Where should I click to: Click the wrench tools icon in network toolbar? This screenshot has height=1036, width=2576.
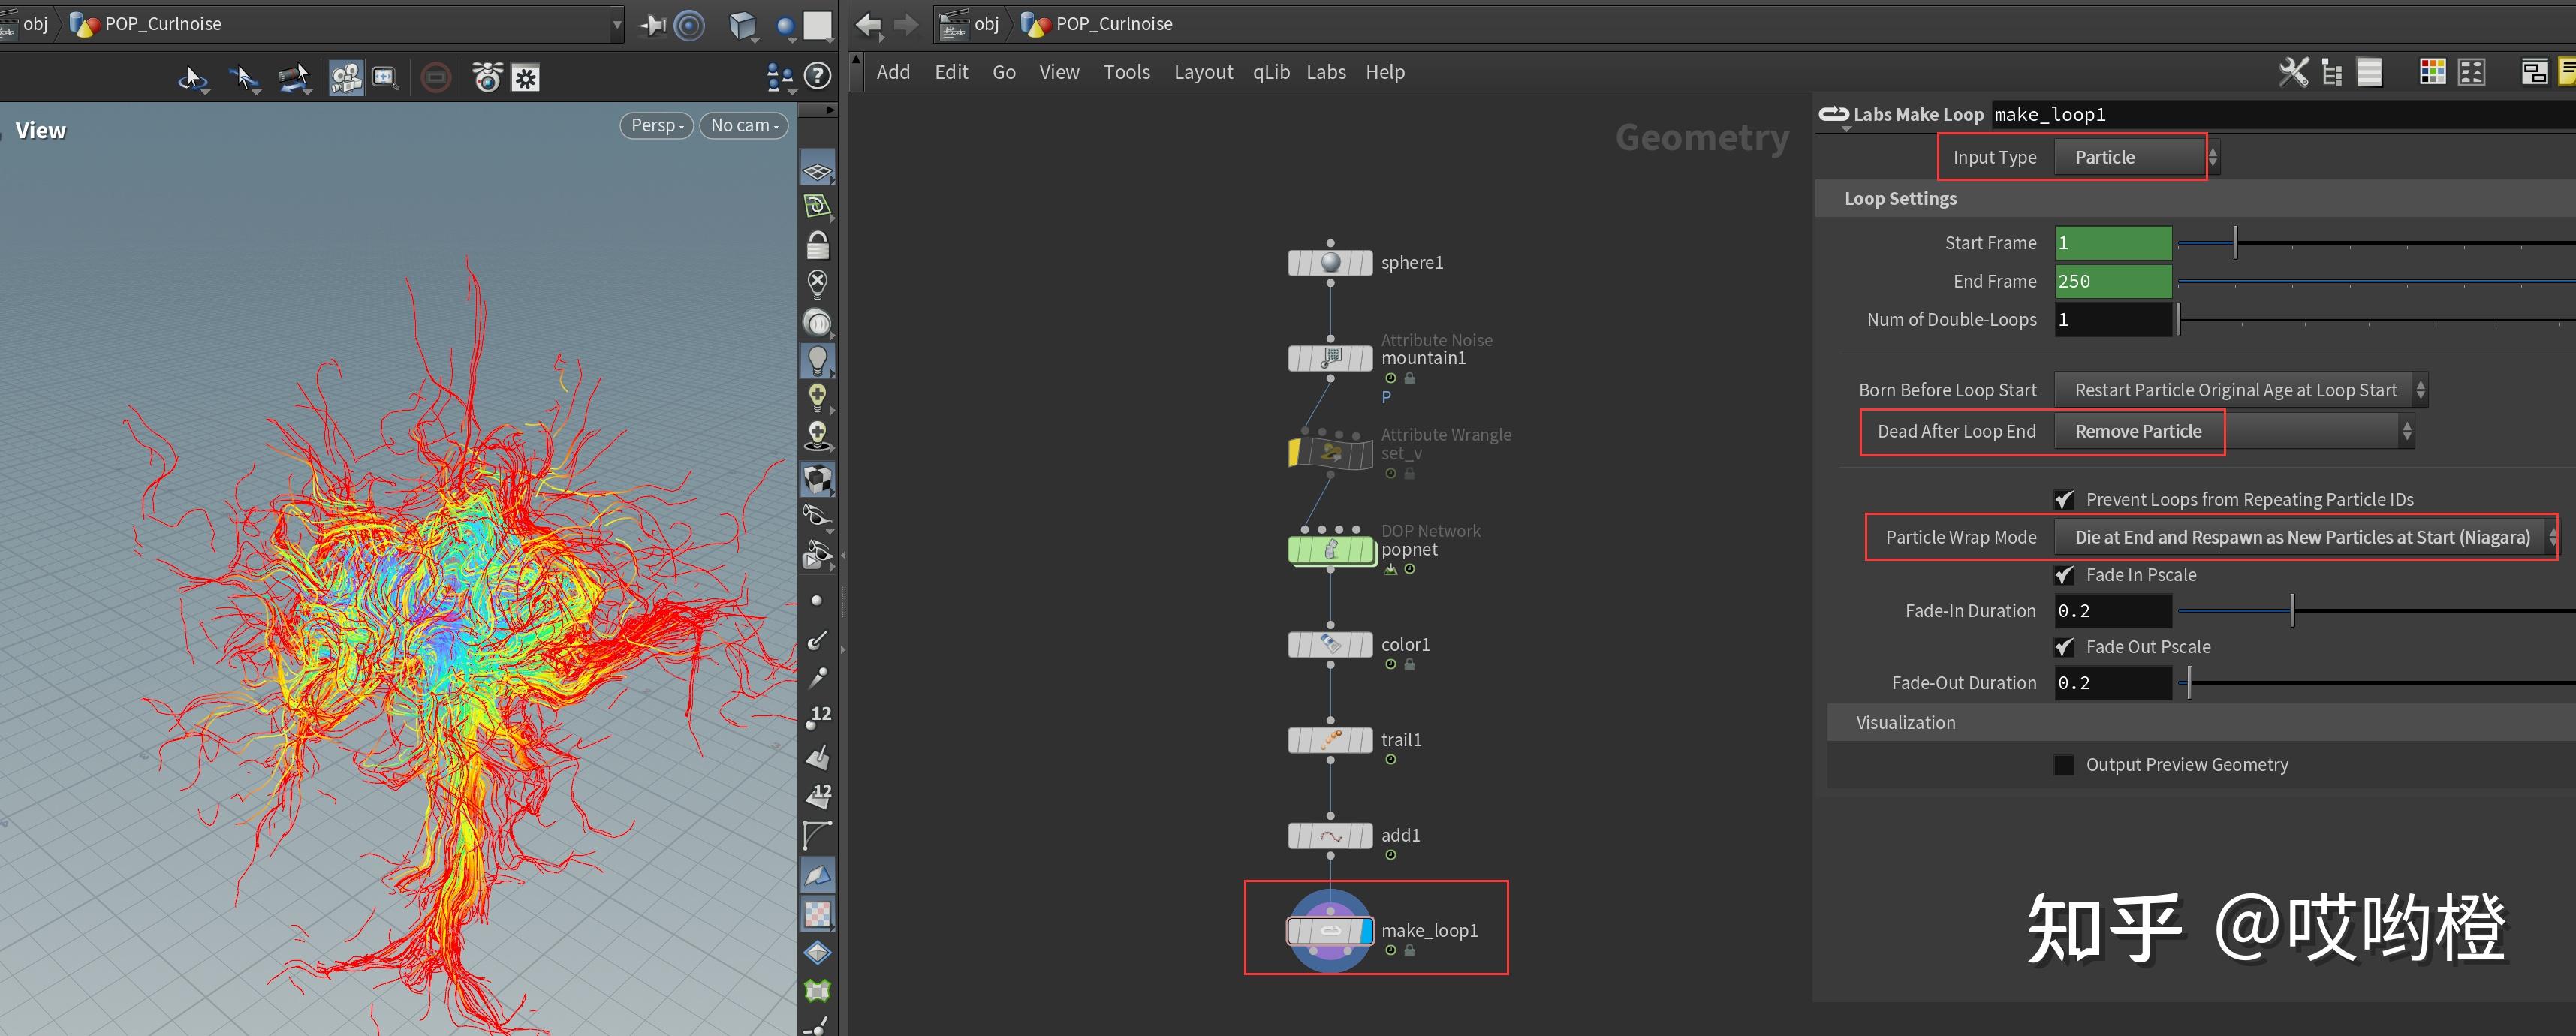[2292, 72]
